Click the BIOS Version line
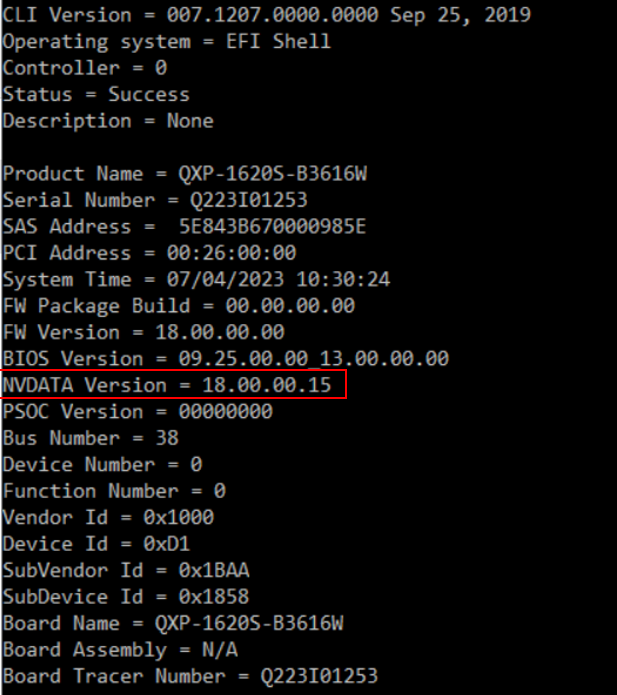617x695 pixels. pos(225,358)
